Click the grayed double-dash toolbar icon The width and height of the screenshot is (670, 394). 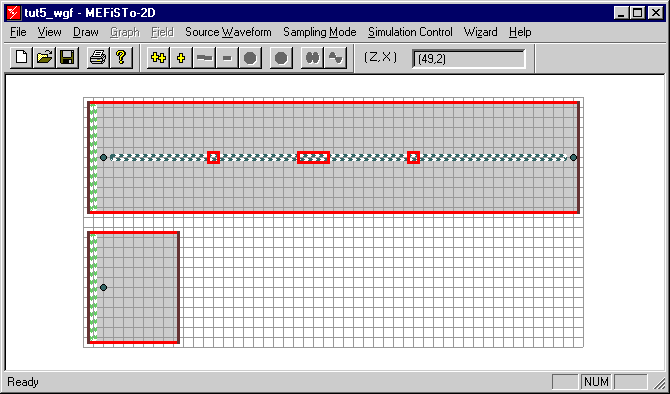204,58
